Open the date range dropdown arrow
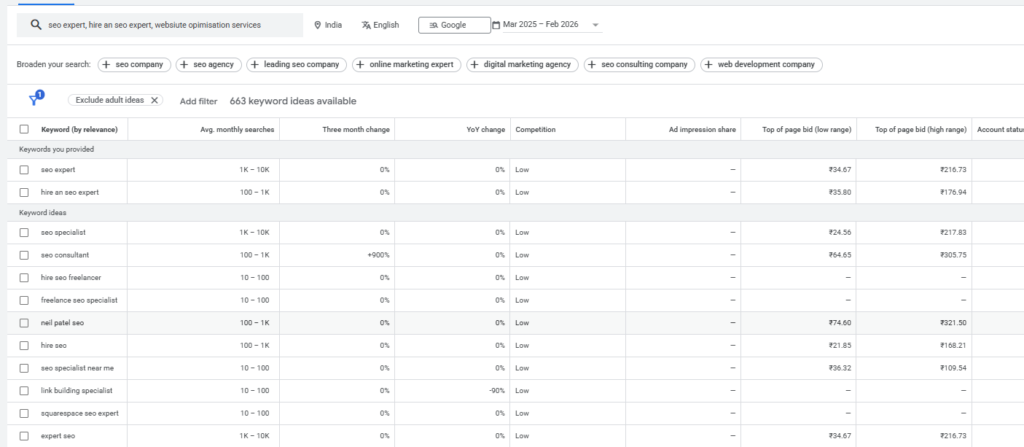This screenshot has width=1024, height=447. click(x=595, y=25)
